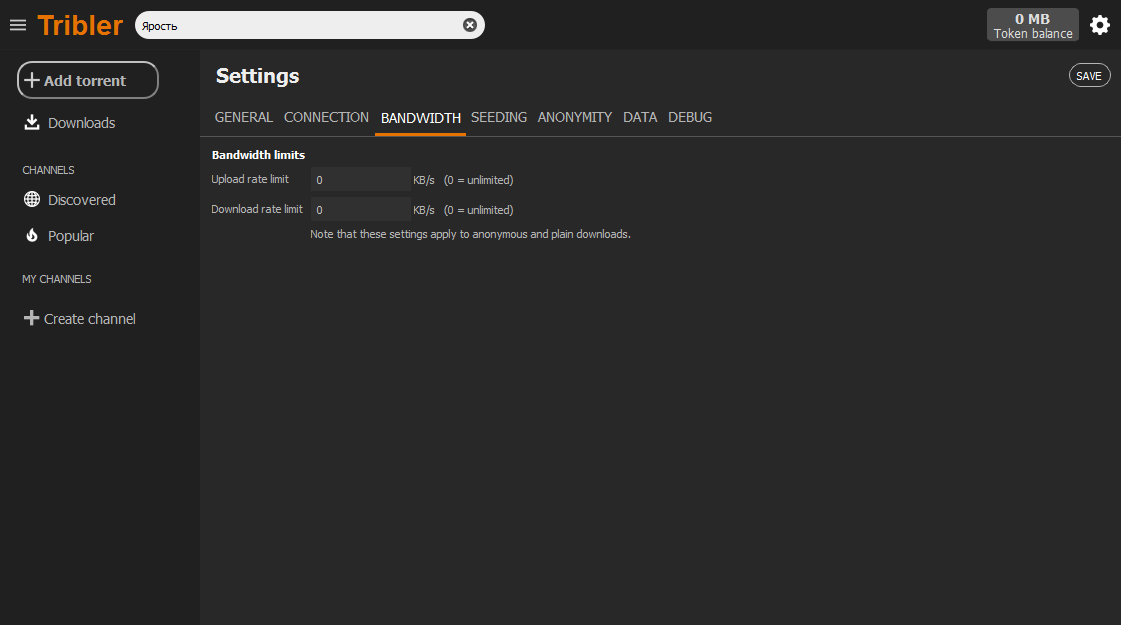Screen dimensions: 1121x625
Task: Switch to the Debug tab
Action: point(690,117)
